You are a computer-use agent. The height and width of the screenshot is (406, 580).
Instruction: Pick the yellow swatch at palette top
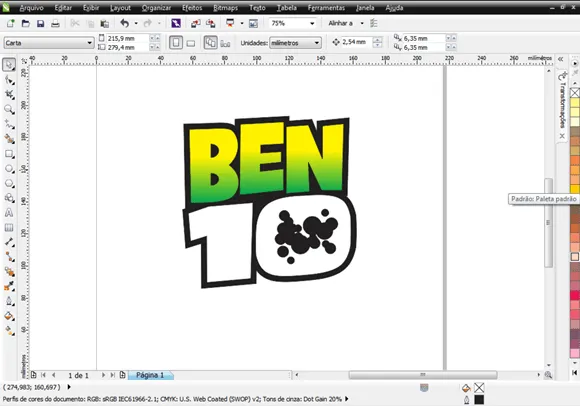click(574, 102)
